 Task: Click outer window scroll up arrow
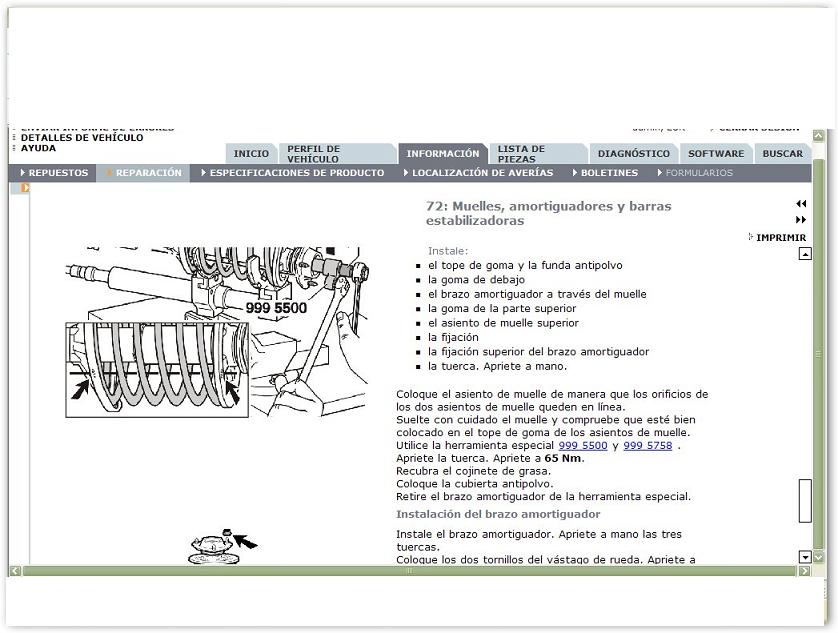tap(818, 136)
